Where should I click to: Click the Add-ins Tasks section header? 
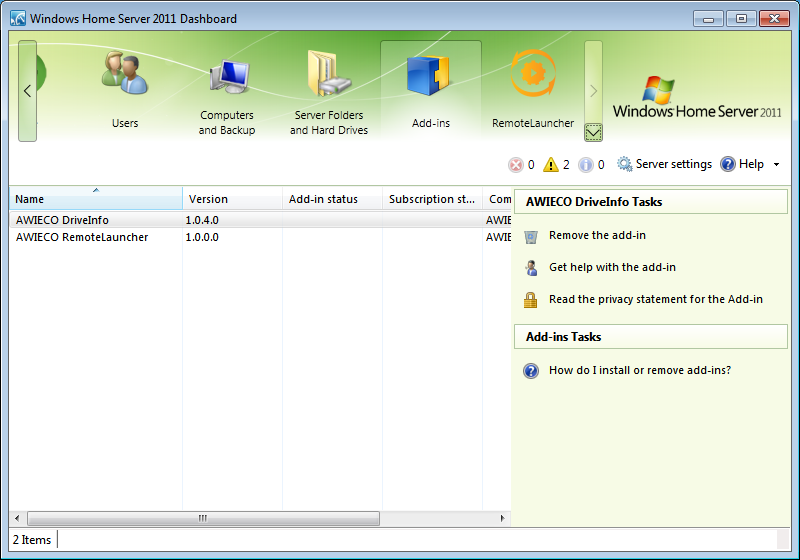click(x=651, y=337)
